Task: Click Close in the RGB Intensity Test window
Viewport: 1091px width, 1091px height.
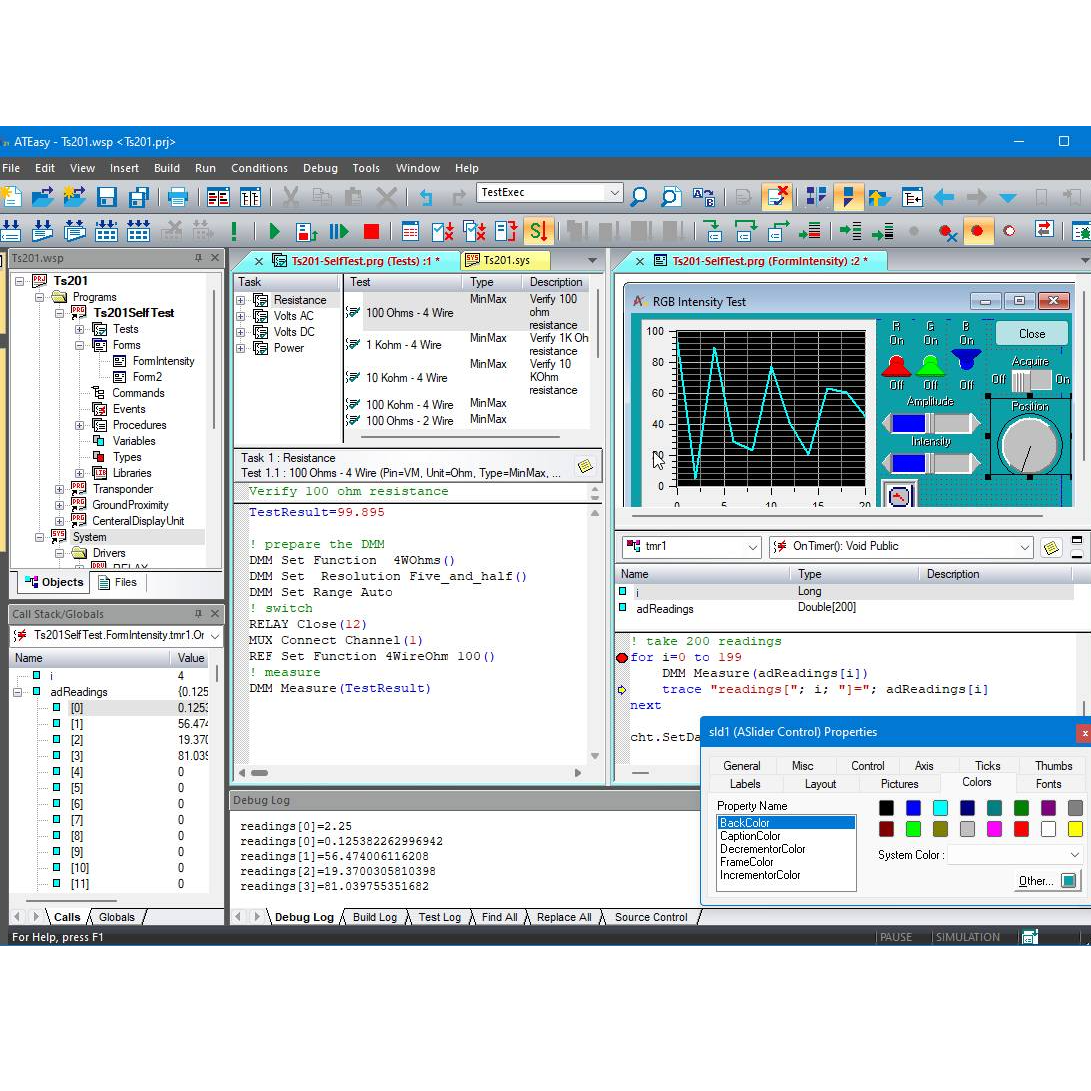Action: click(1031, 334)
